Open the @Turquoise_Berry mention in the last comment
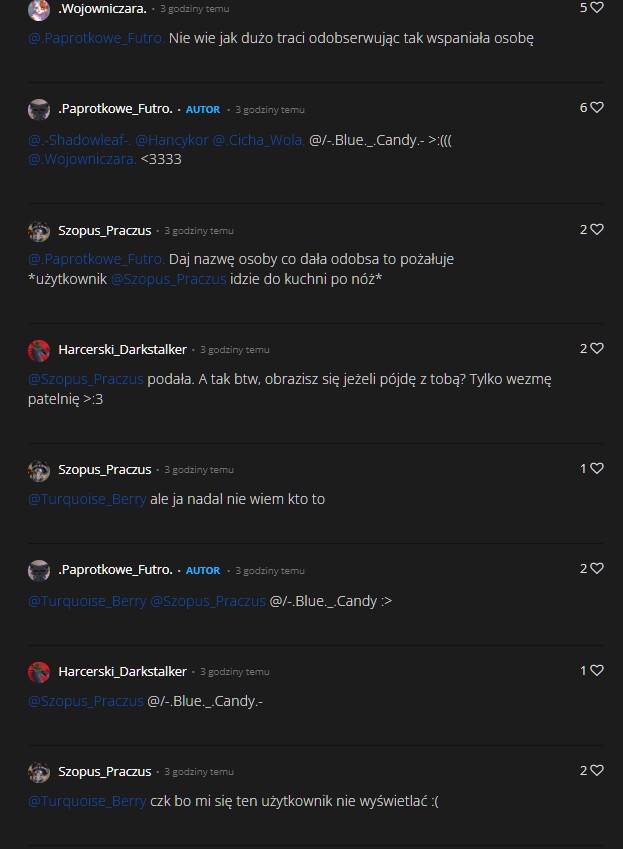This screenshot has width=623, height=849. [87, 801]
